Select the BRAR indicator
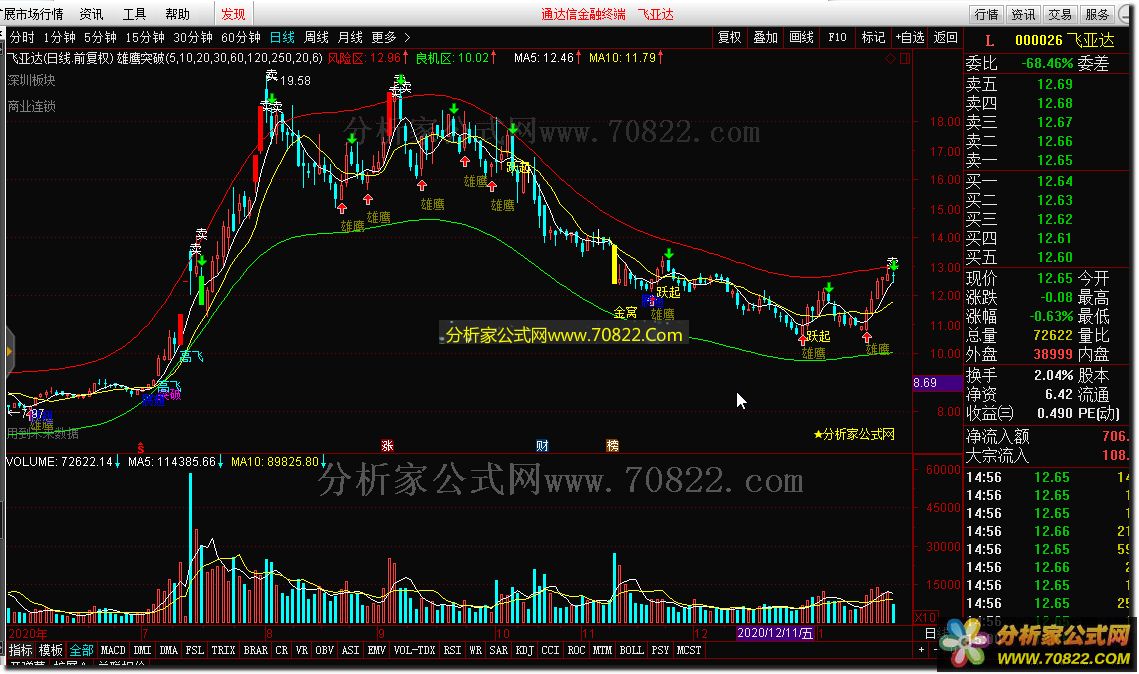The image size is (1139, 674). (x=255, y=650)
